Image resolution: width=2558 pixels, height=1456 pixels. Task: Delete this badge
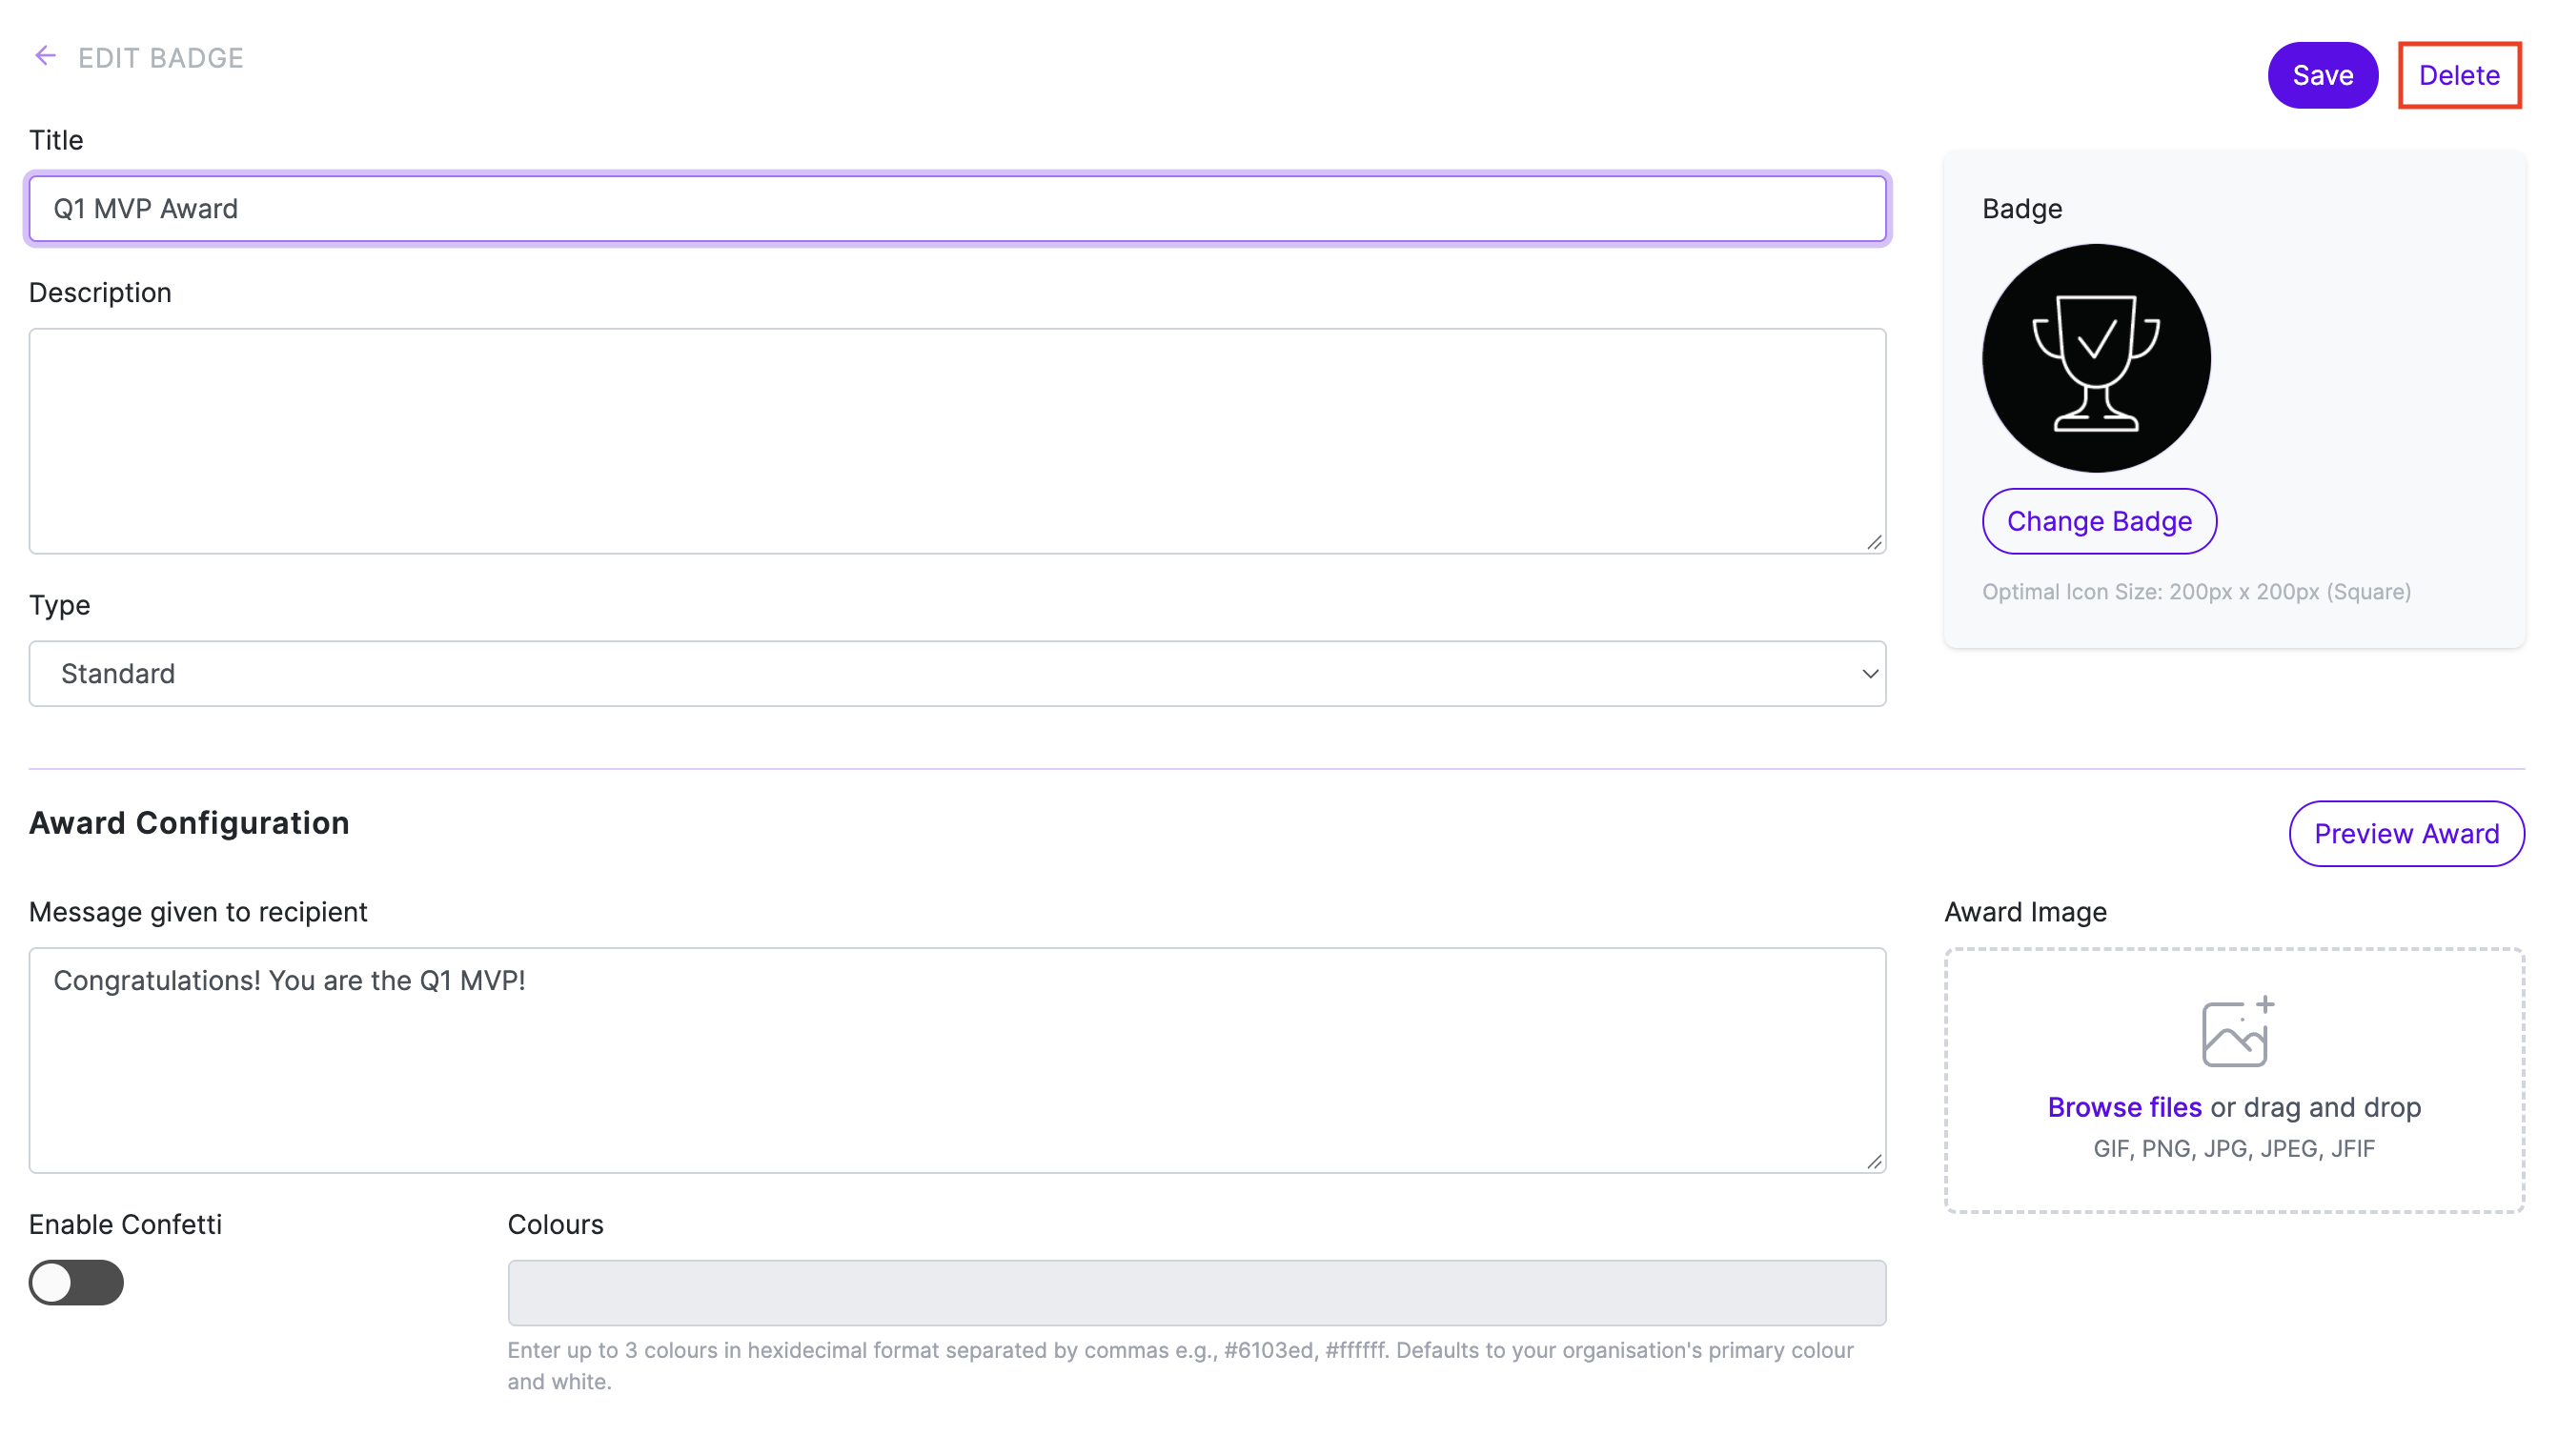(x=2458, y=75)
